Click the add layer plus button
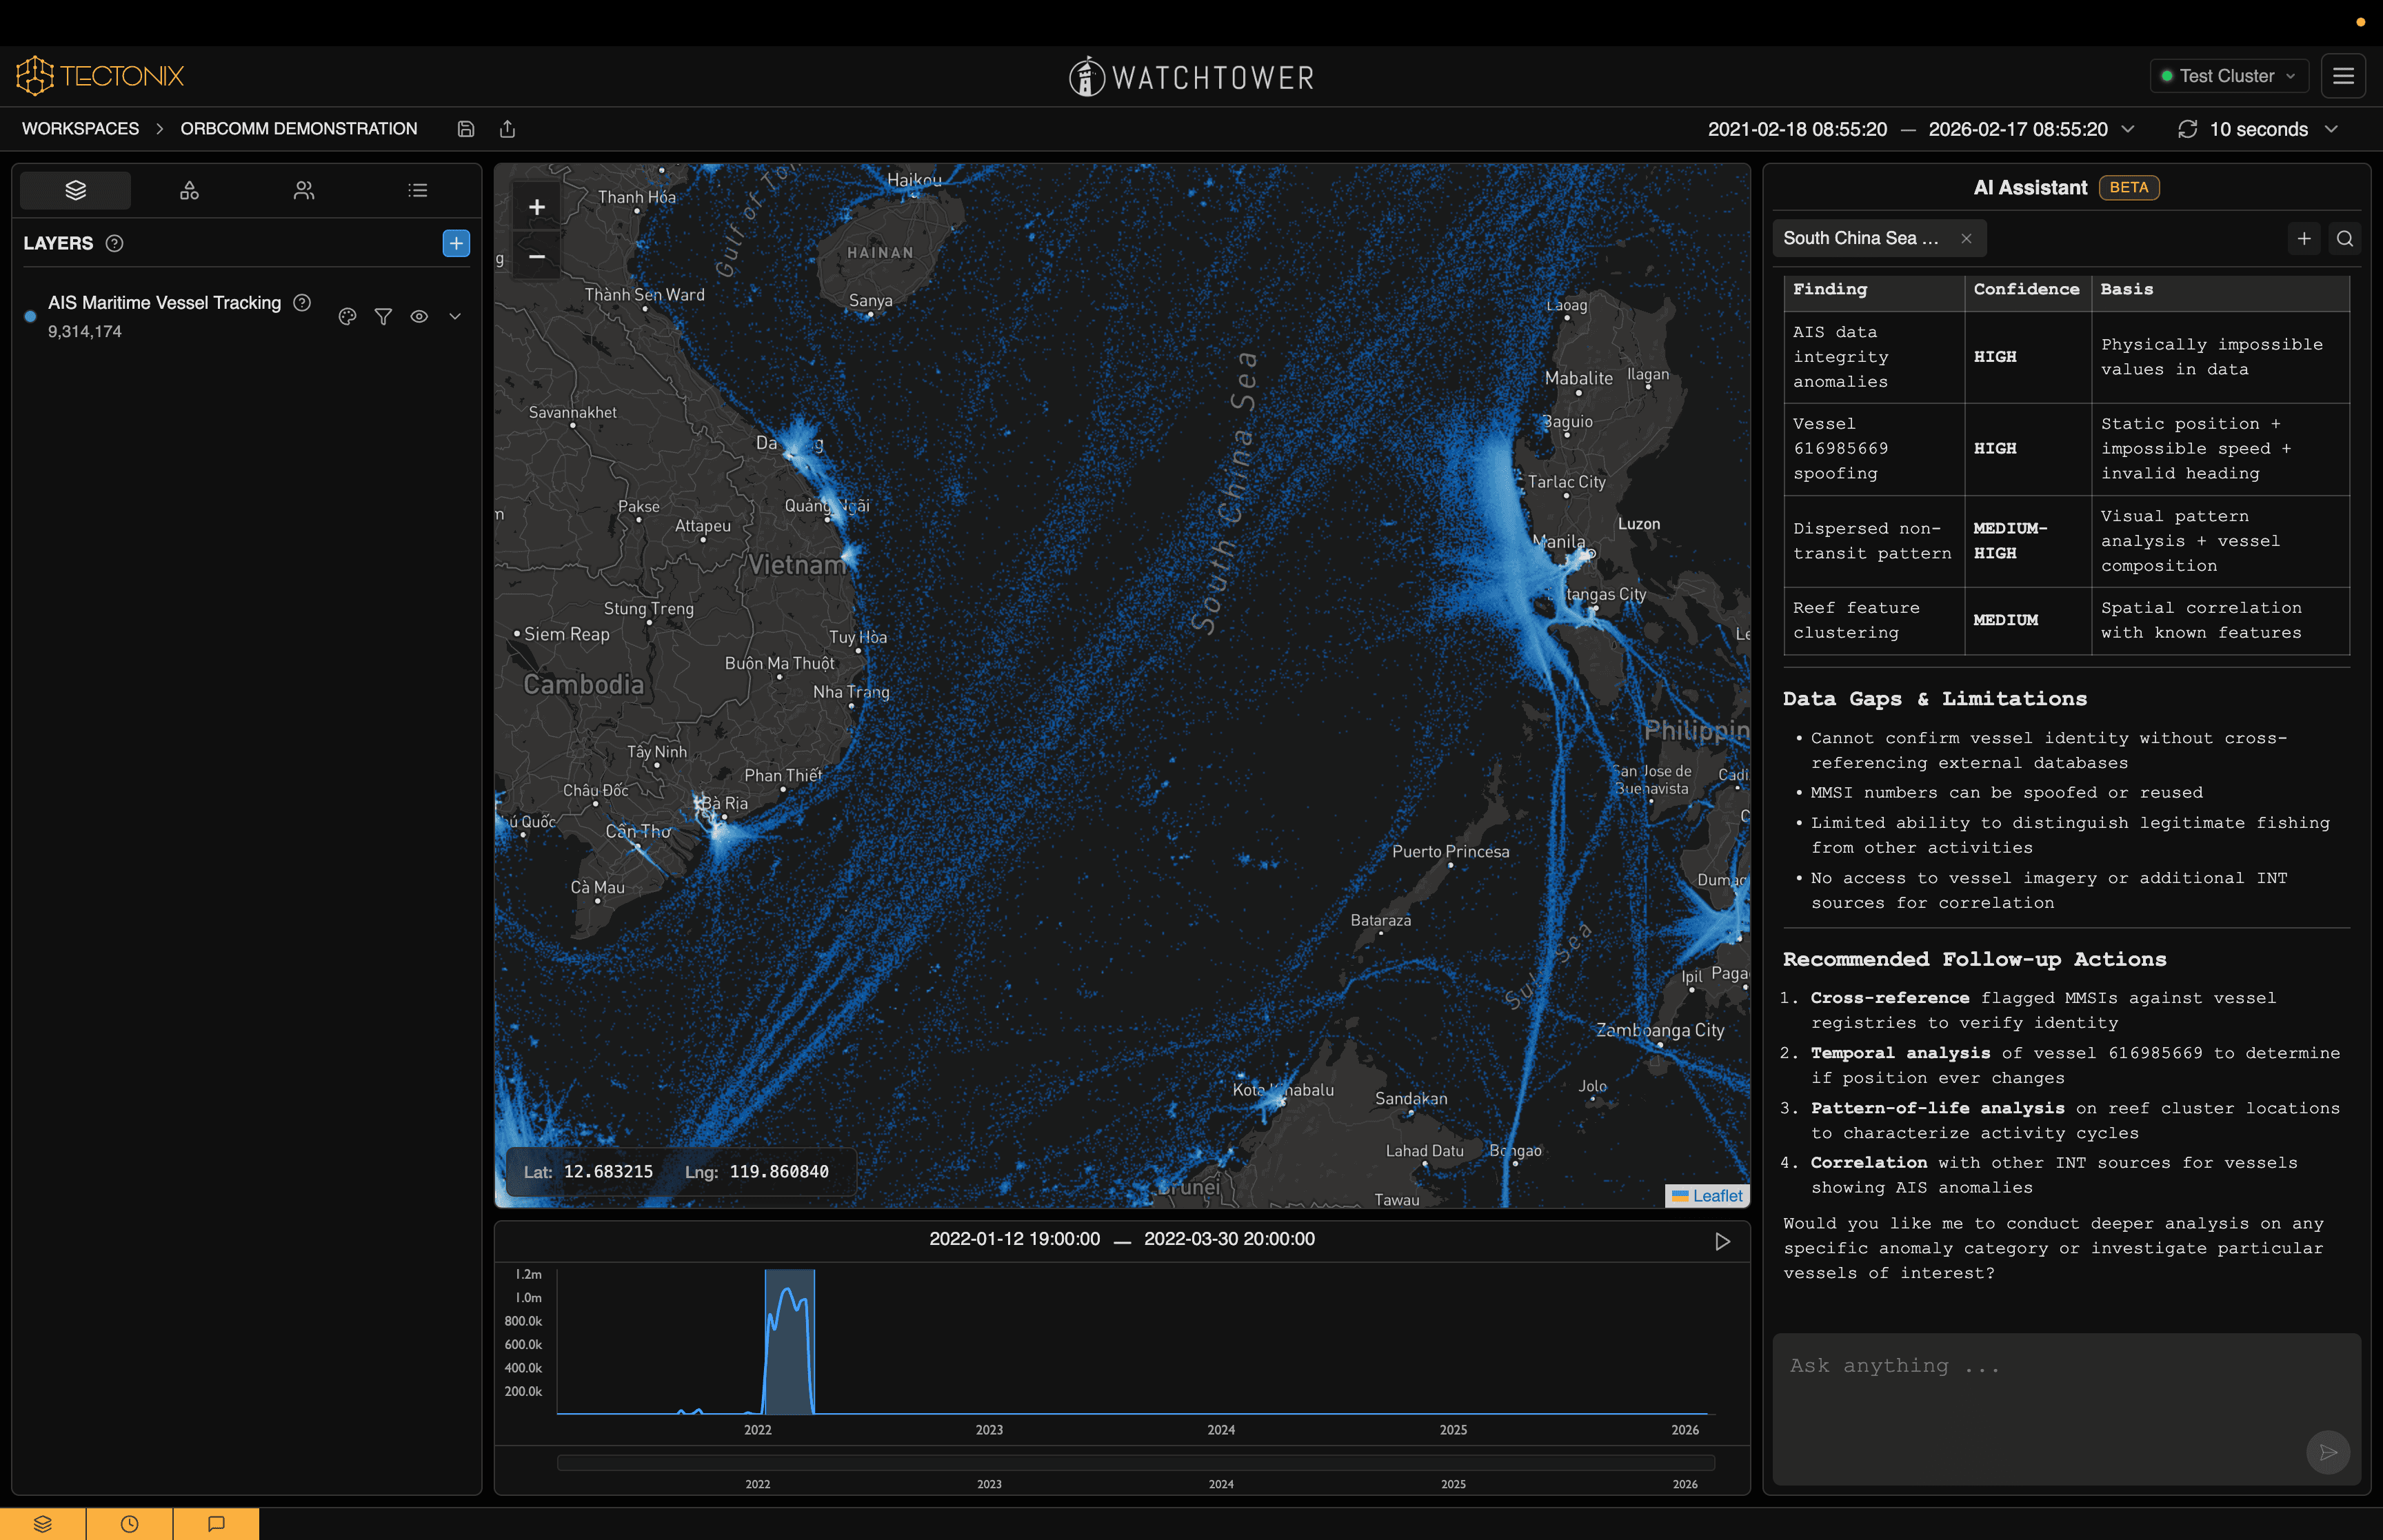Viewport: 2383px width, 1540px height. (x=456, y=243)
